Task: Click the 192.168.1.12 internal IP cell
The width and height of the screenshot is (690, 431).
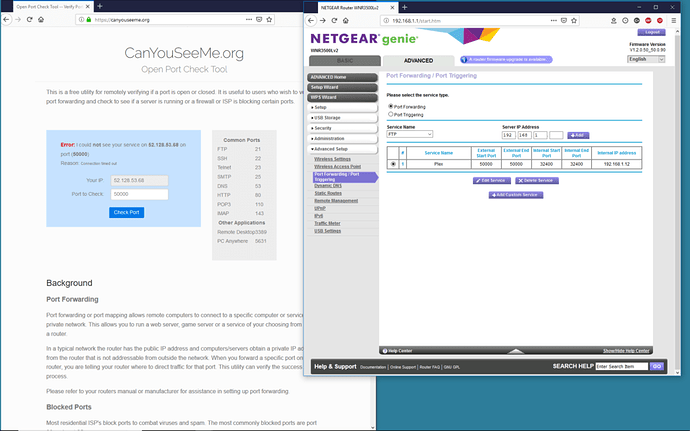Action: pyautogui.click(x=617, y=164)
